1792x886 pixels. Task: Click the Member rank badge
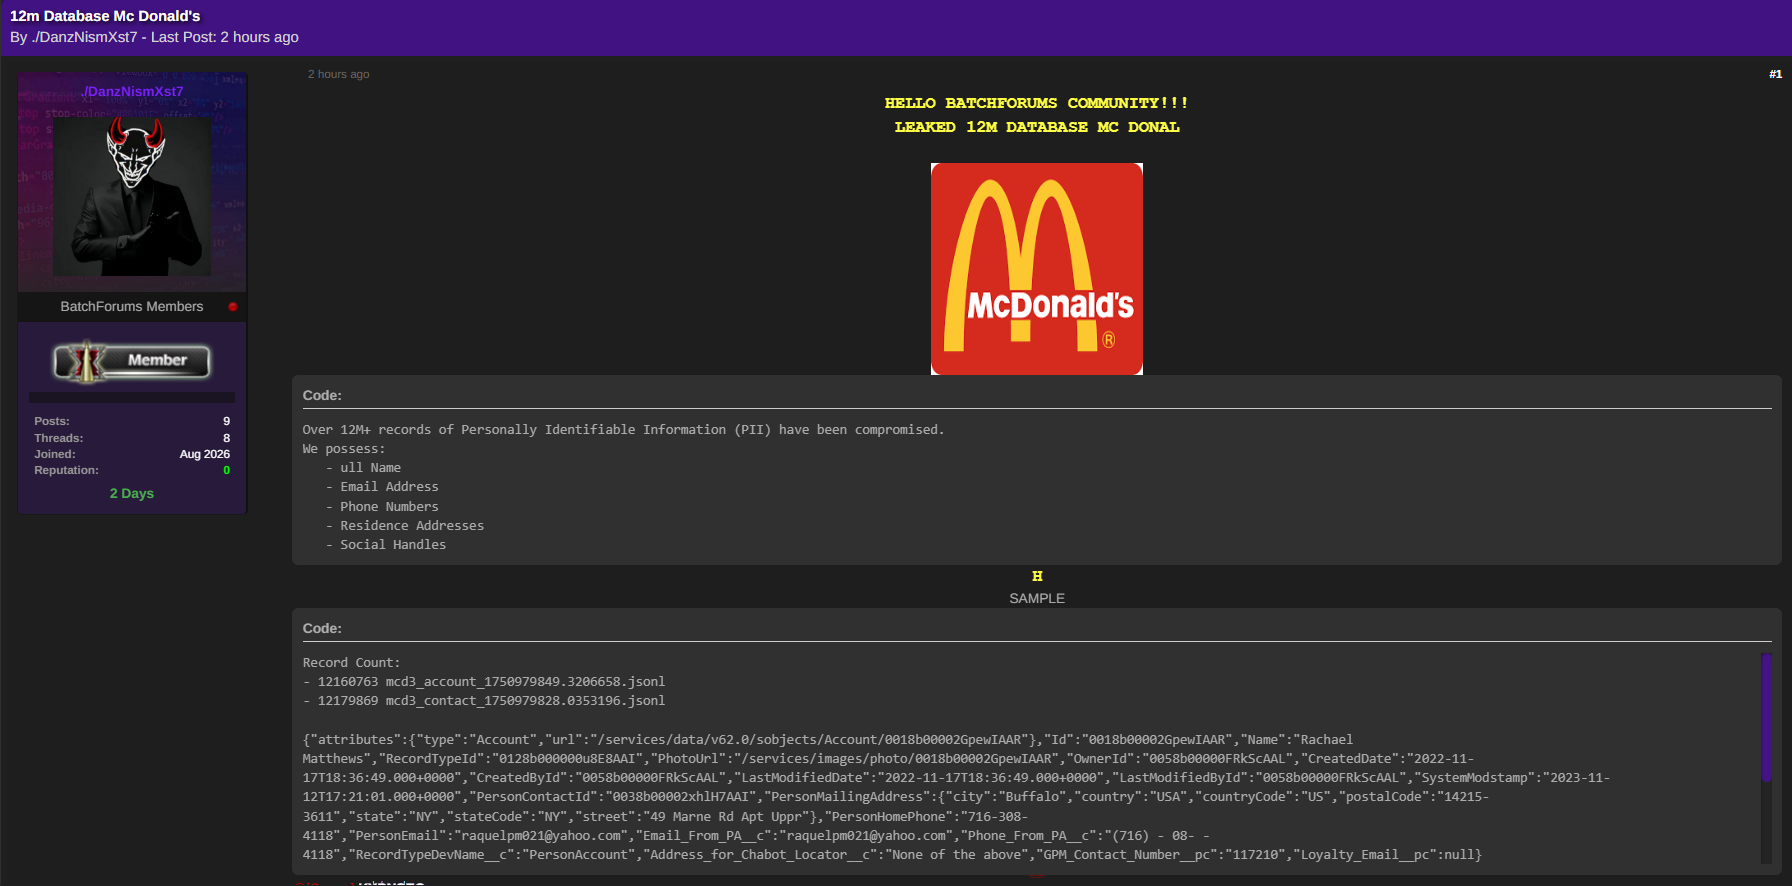[x=132, y=361]
